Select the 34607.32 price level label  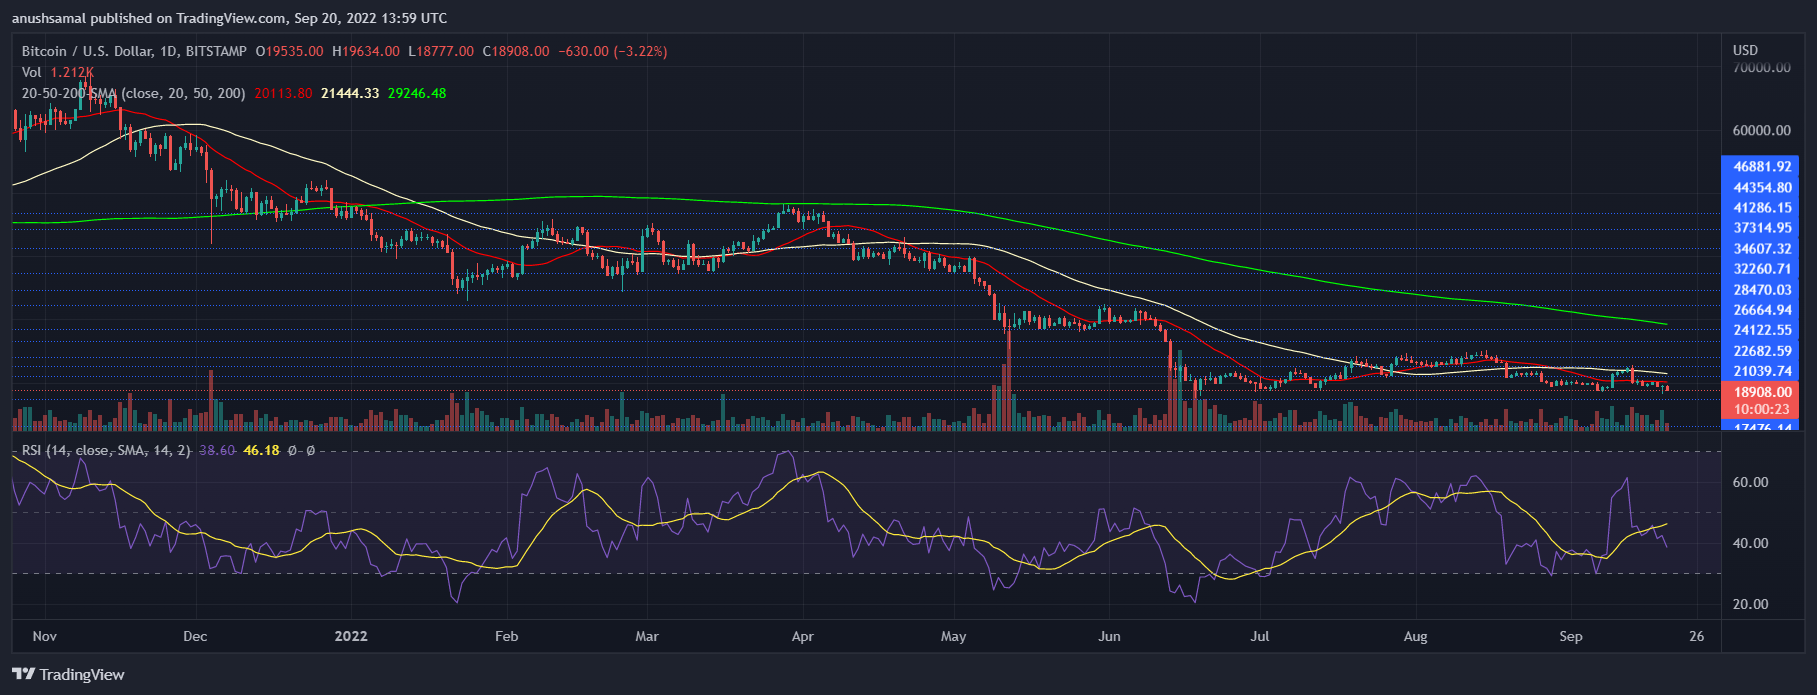[x=1760, y=249]
